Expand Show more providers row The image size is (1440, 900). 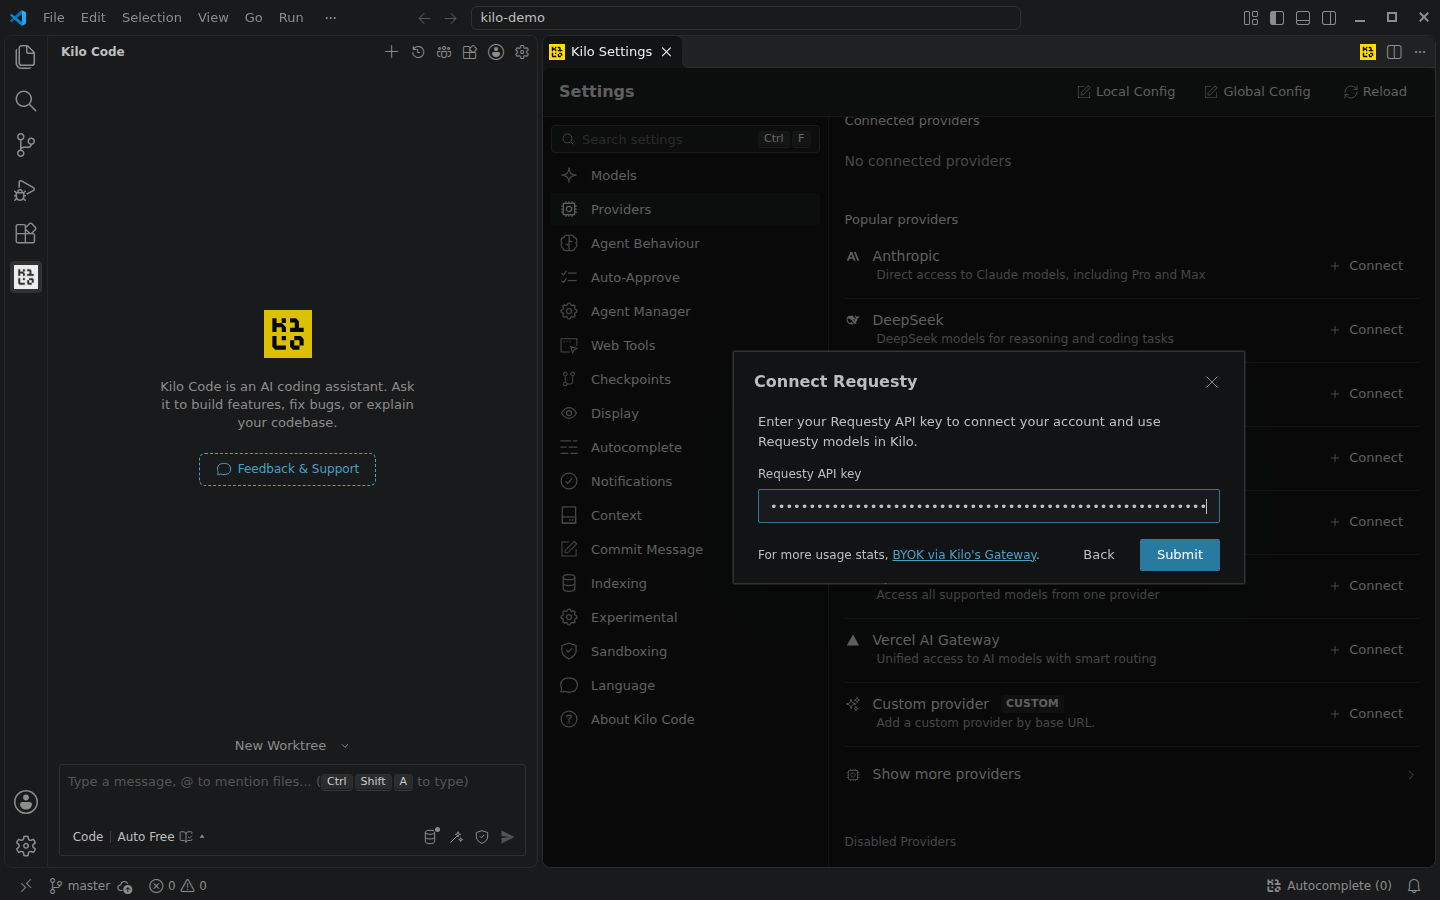pos(1131,775)
